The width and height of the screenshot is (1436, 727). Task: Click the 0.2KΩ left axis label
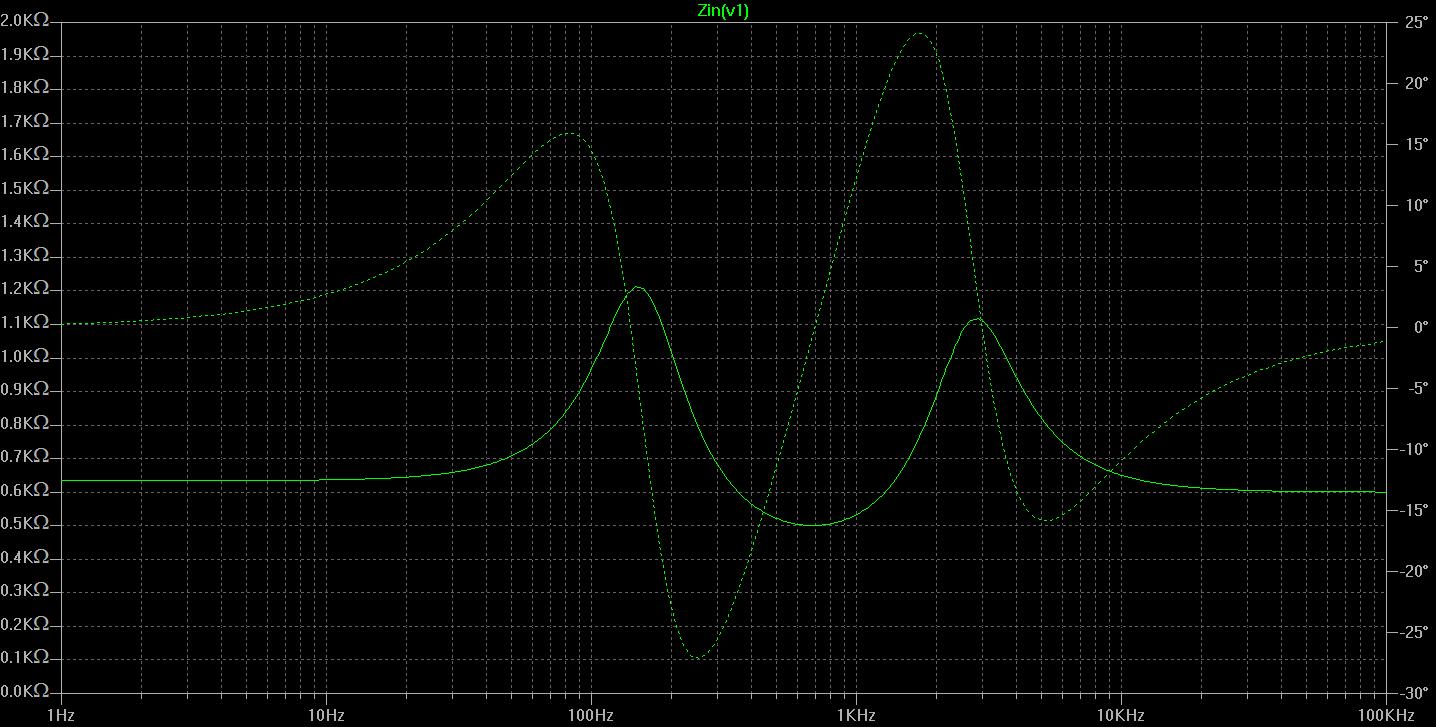[25, 625]
